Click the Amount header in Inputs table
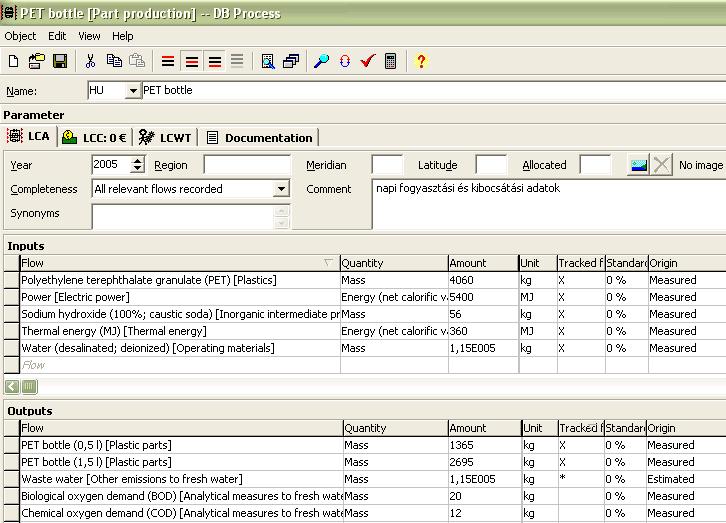Screen dimensions: 726x523 click(483, 263)
